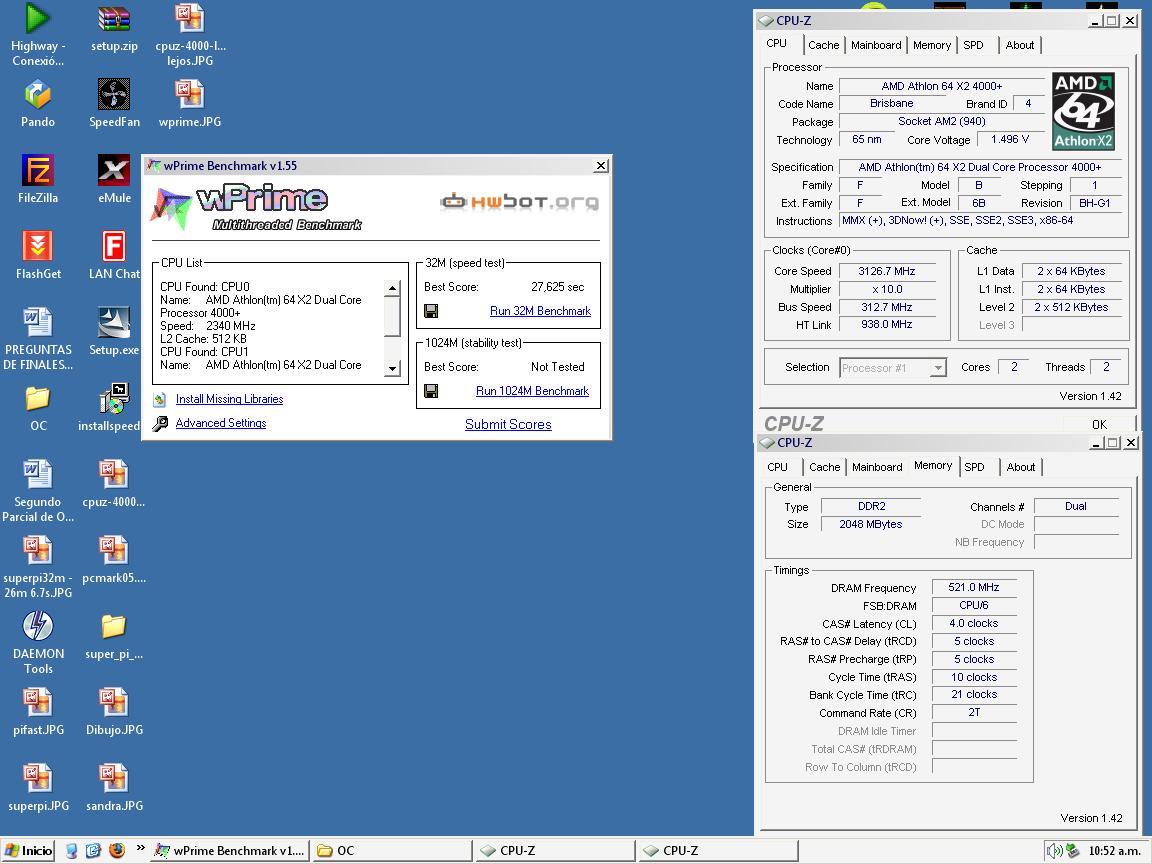Click scroll up arrow in CPU List
Screen dimensions: 1152x864
click(392, 288)
